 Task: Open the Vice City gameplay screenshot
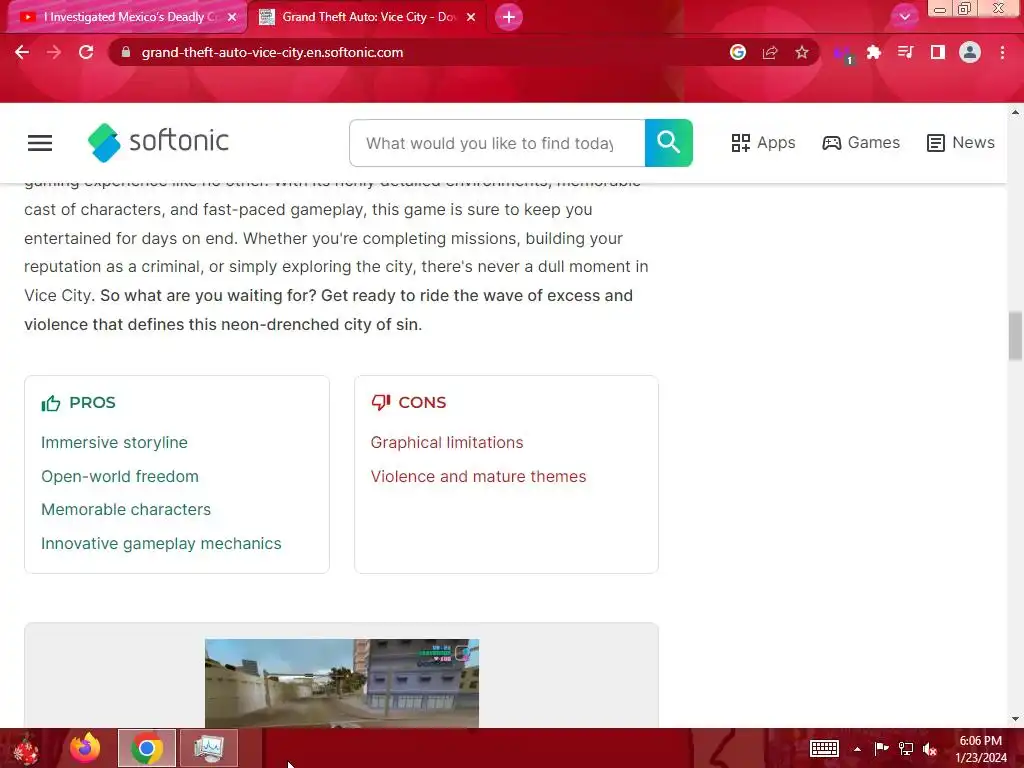(x=342, y=683)
